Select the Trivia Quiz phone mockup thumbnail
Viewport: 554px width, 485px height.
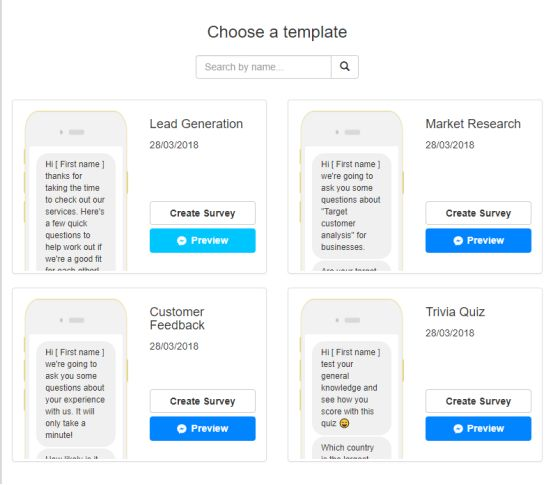(352, 379)
